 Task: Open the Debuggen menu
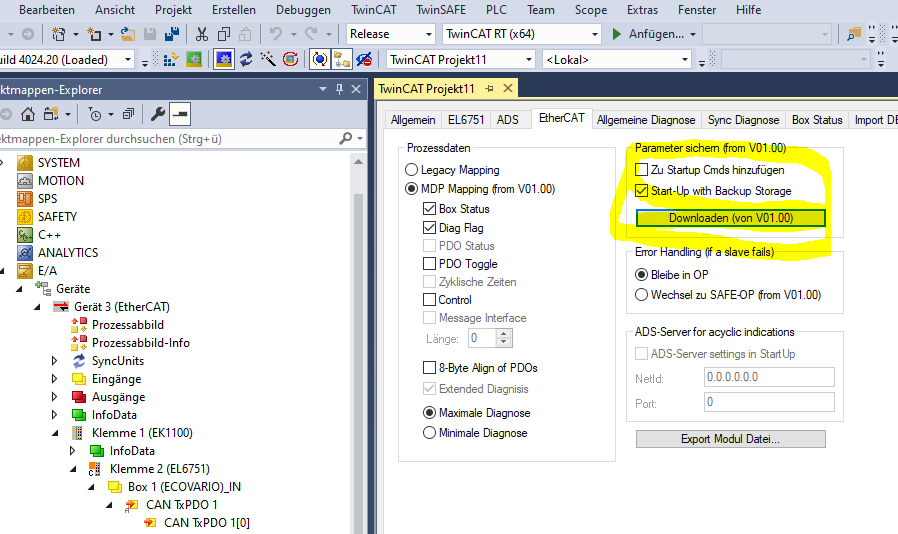303,10
